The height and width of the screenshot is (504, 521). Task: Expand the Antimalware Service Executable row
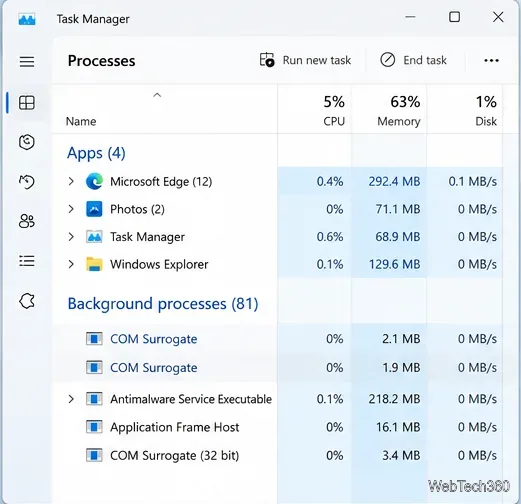pyautogui.click(x=71, y=399)
